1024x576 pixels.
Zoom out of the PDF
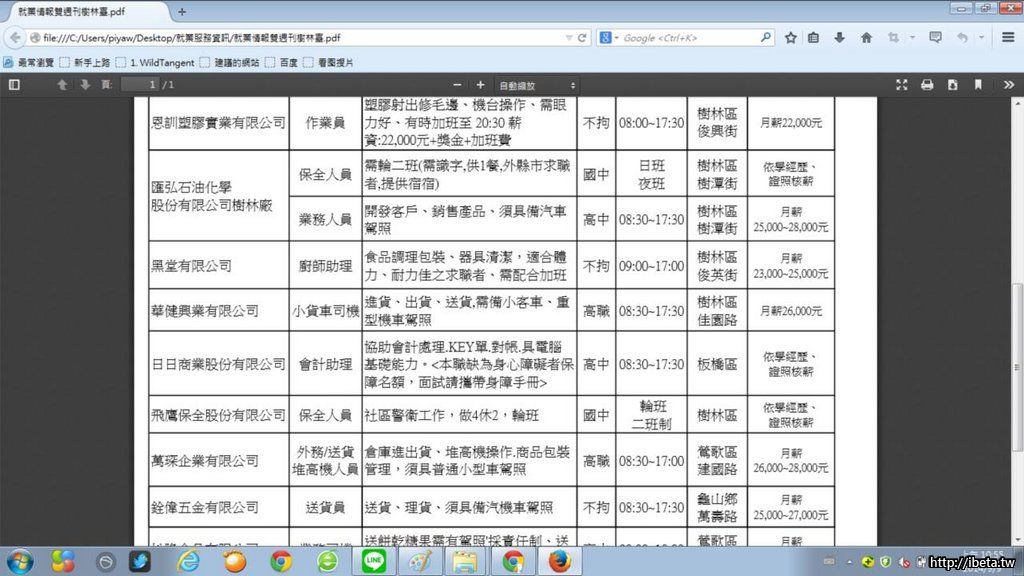coord(458,85)
